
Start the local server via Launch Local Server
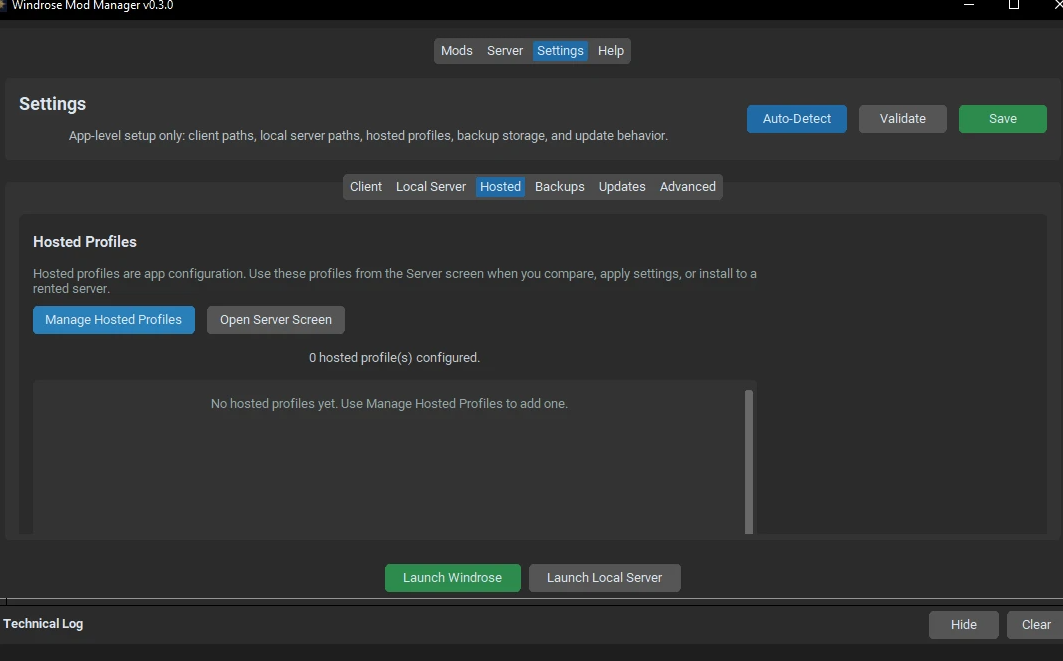(x=604, y=578)
